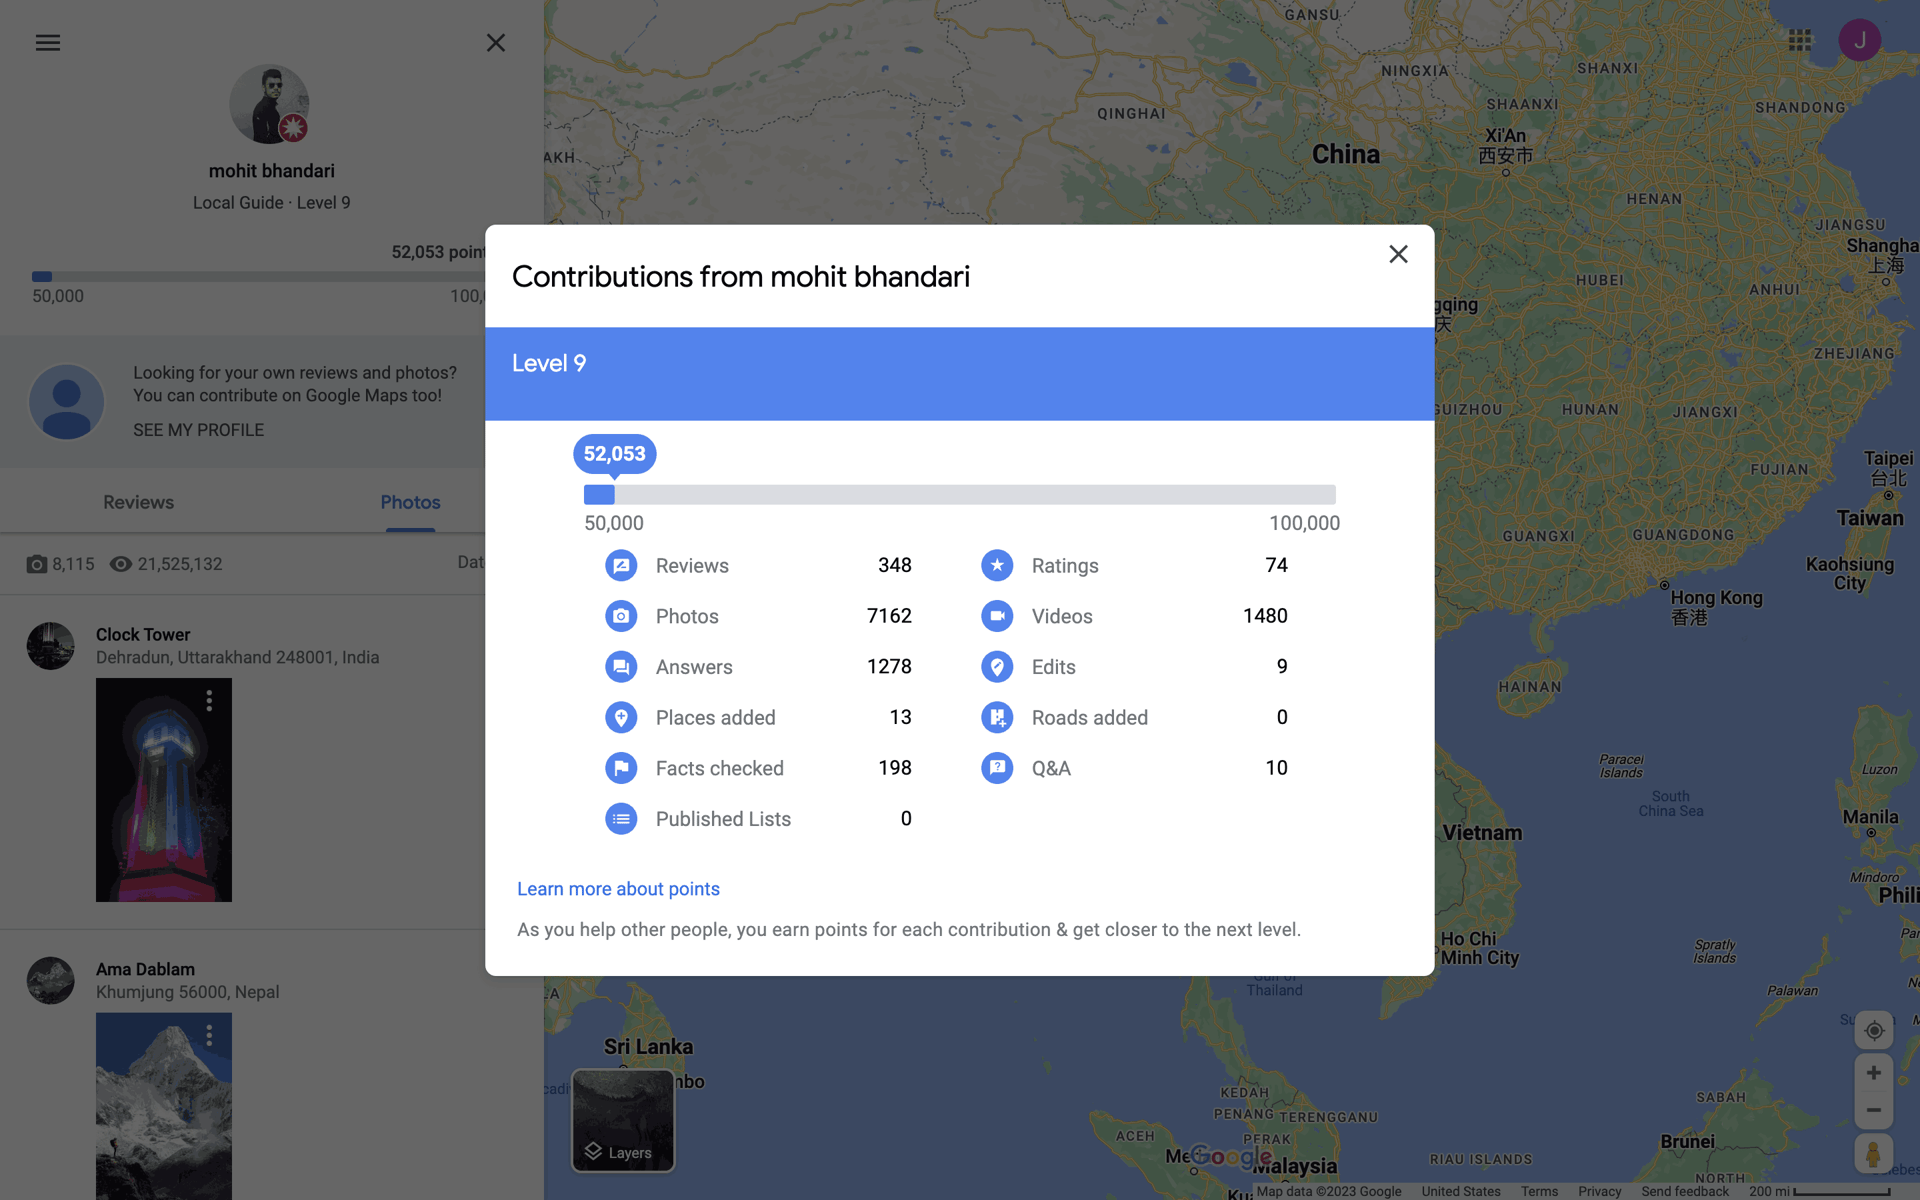The width and height of the screenshot is (1920, 1200).
Task: Zoom out on the map
Action: [1874, 1110]
